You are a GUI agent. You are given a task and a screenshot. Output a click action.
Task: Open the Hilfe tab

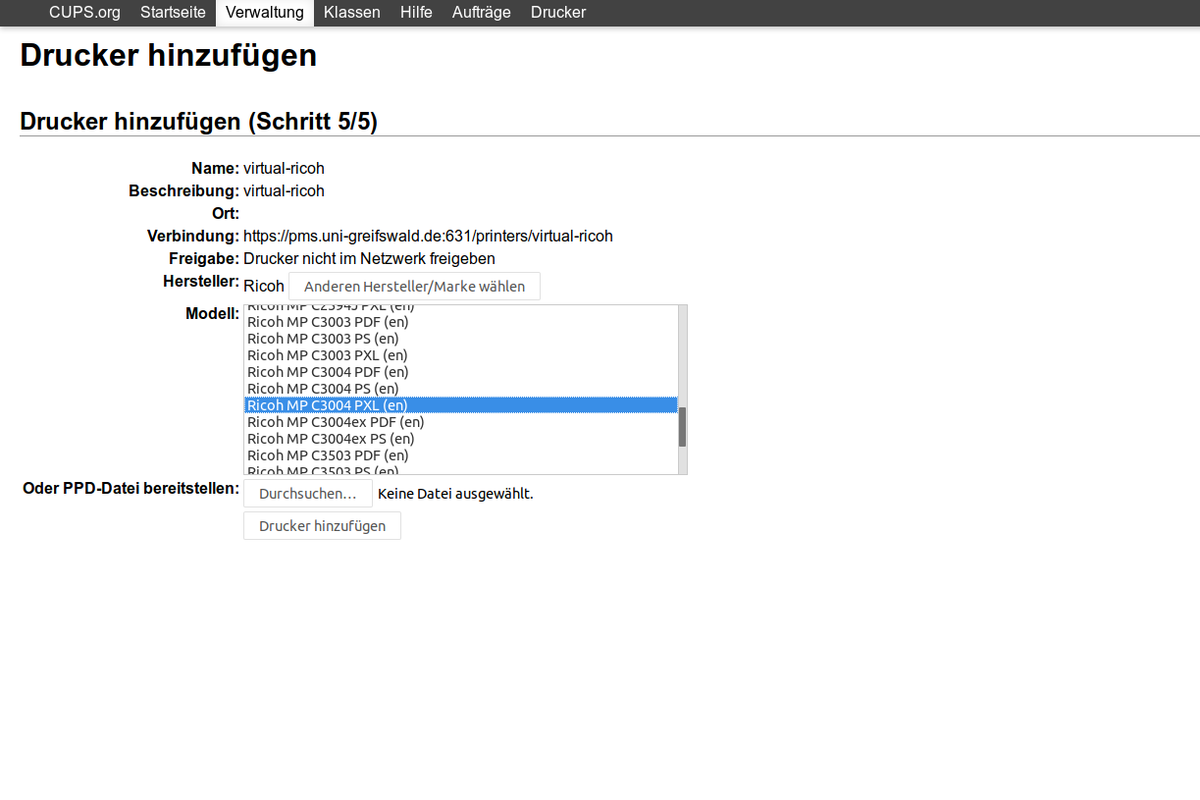click(416, 13)
